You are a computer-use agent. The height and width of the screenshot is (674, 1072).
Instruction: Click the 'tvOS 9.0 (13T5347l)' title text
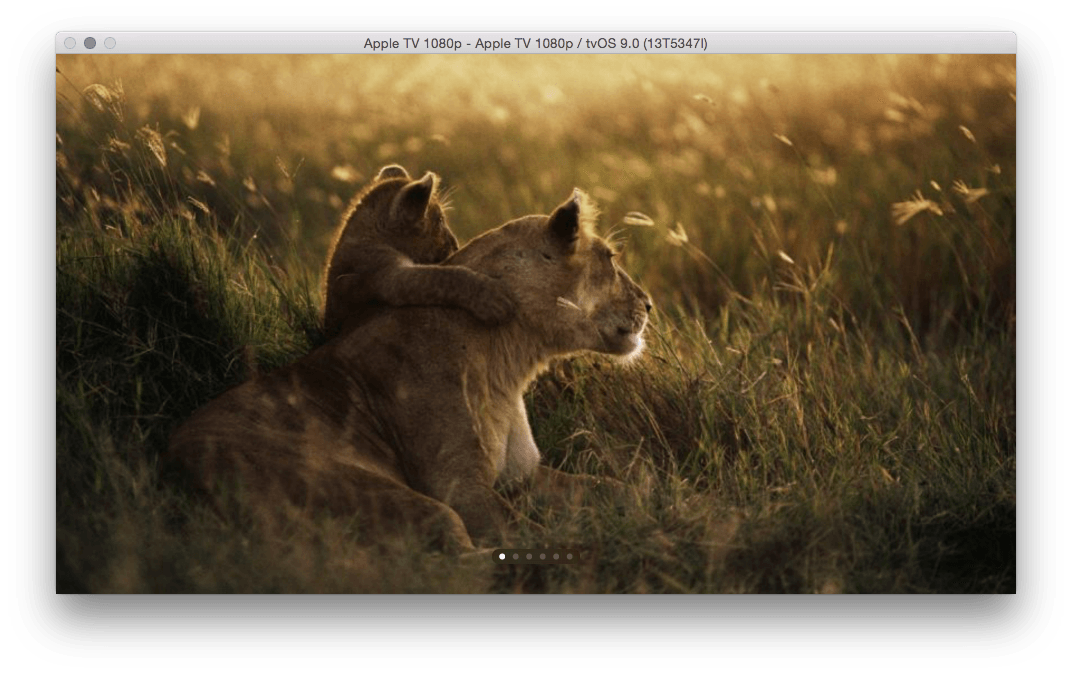[x=654, y=43]
